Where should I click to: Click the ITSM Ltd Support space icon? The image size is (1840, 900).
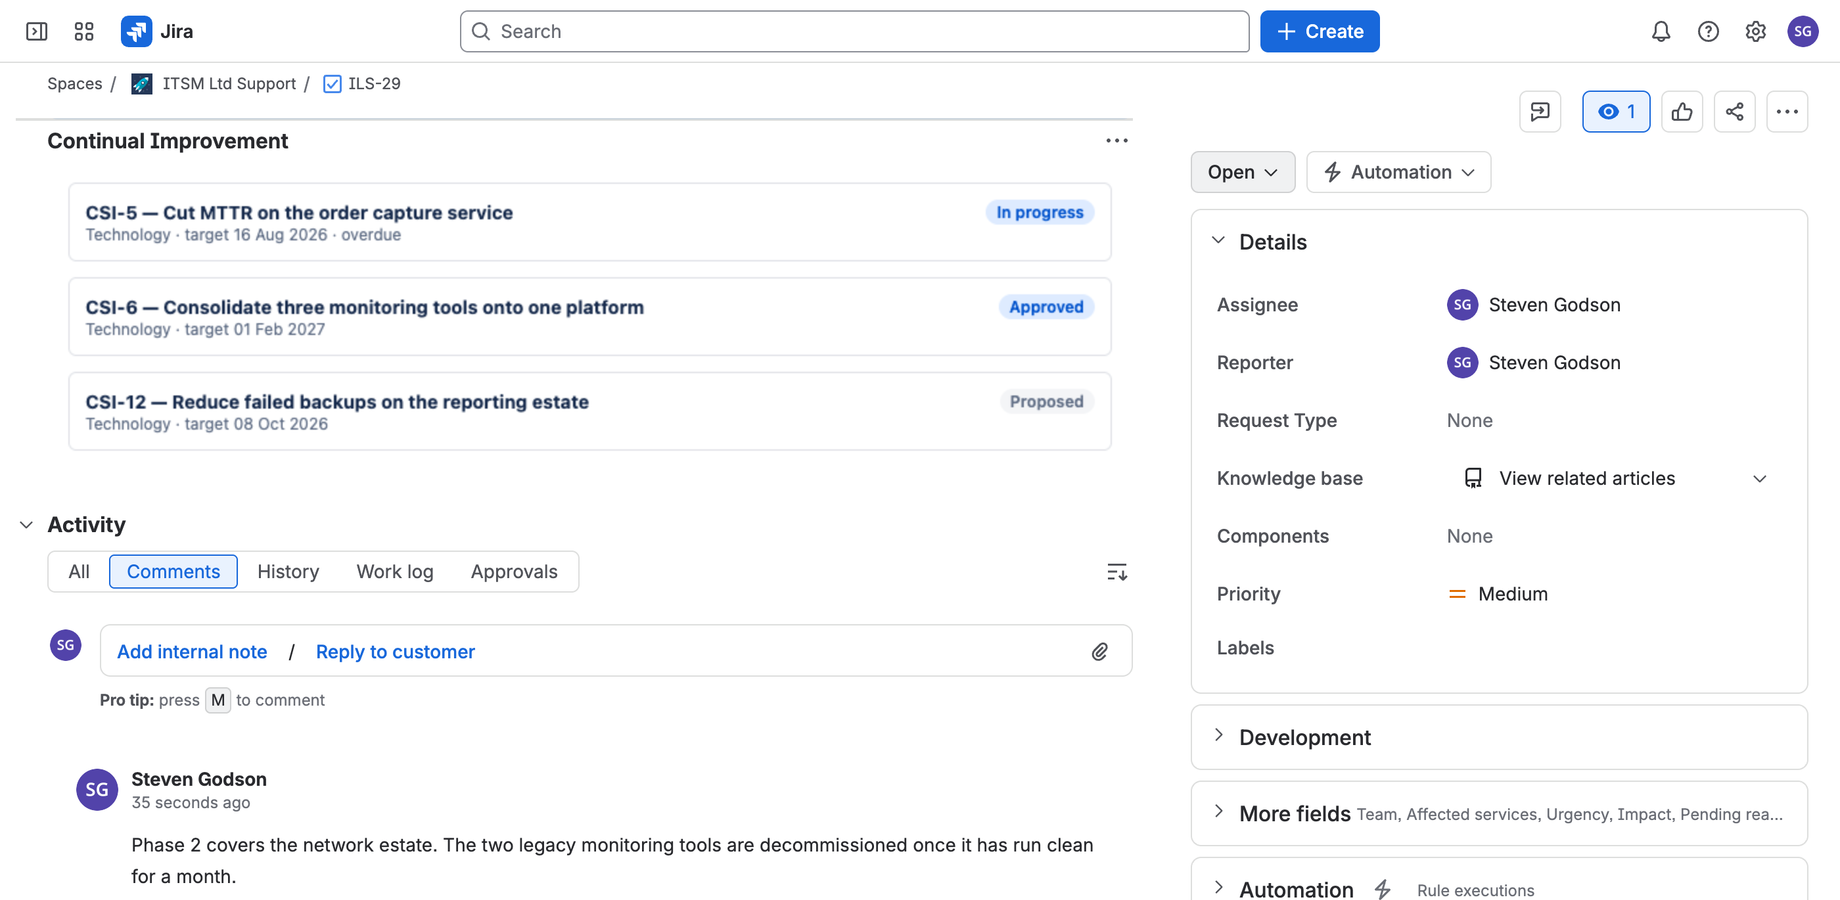(142, 84)
